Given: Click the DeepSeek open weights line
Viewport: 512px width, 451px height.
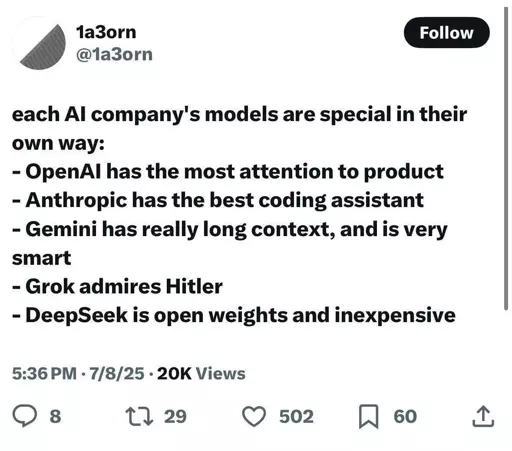Looking at the screenshot, I should [234, 315].
